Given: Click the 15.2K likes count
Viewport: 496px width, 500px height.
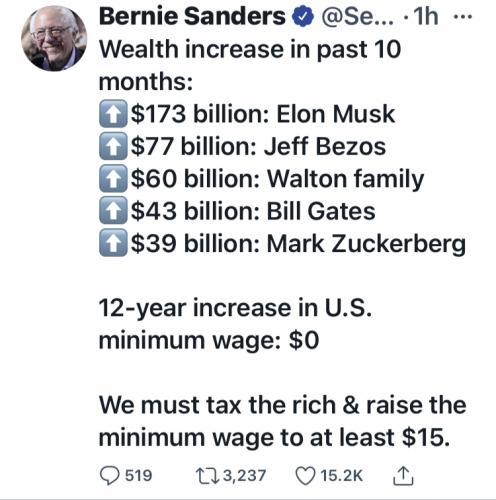Looking at the screenshot, I should click(x=341, y=476).
